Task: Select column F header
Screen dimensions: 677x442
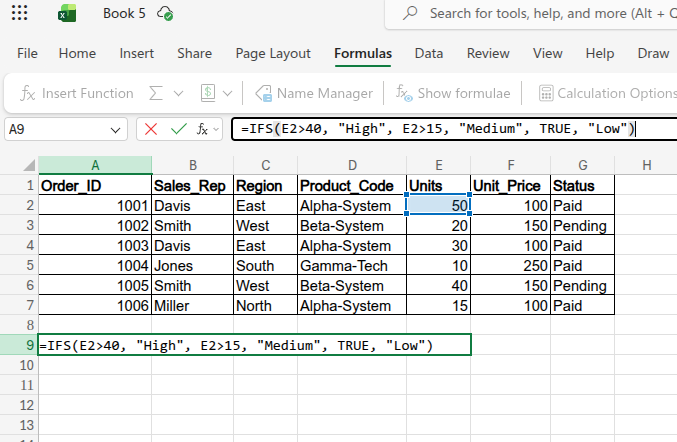Action: click(511, 165)
